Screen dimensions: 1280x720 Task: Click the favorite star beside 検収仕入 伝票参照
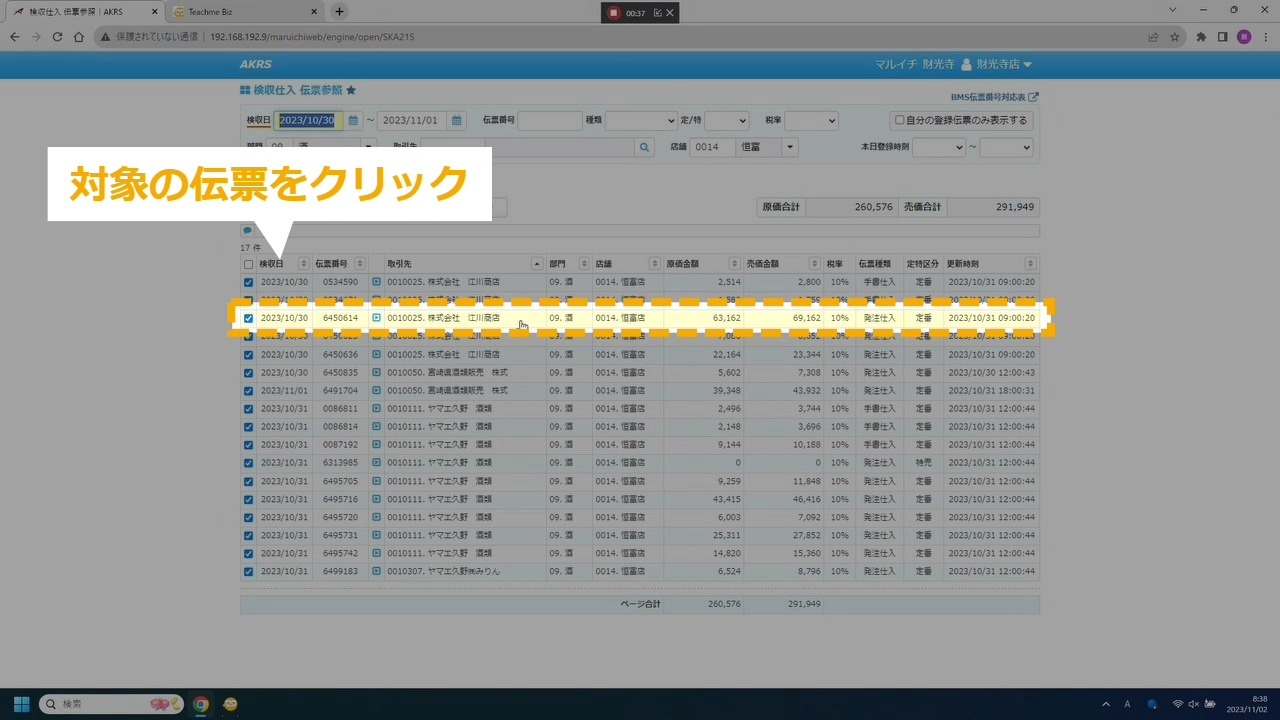point(351,90)
